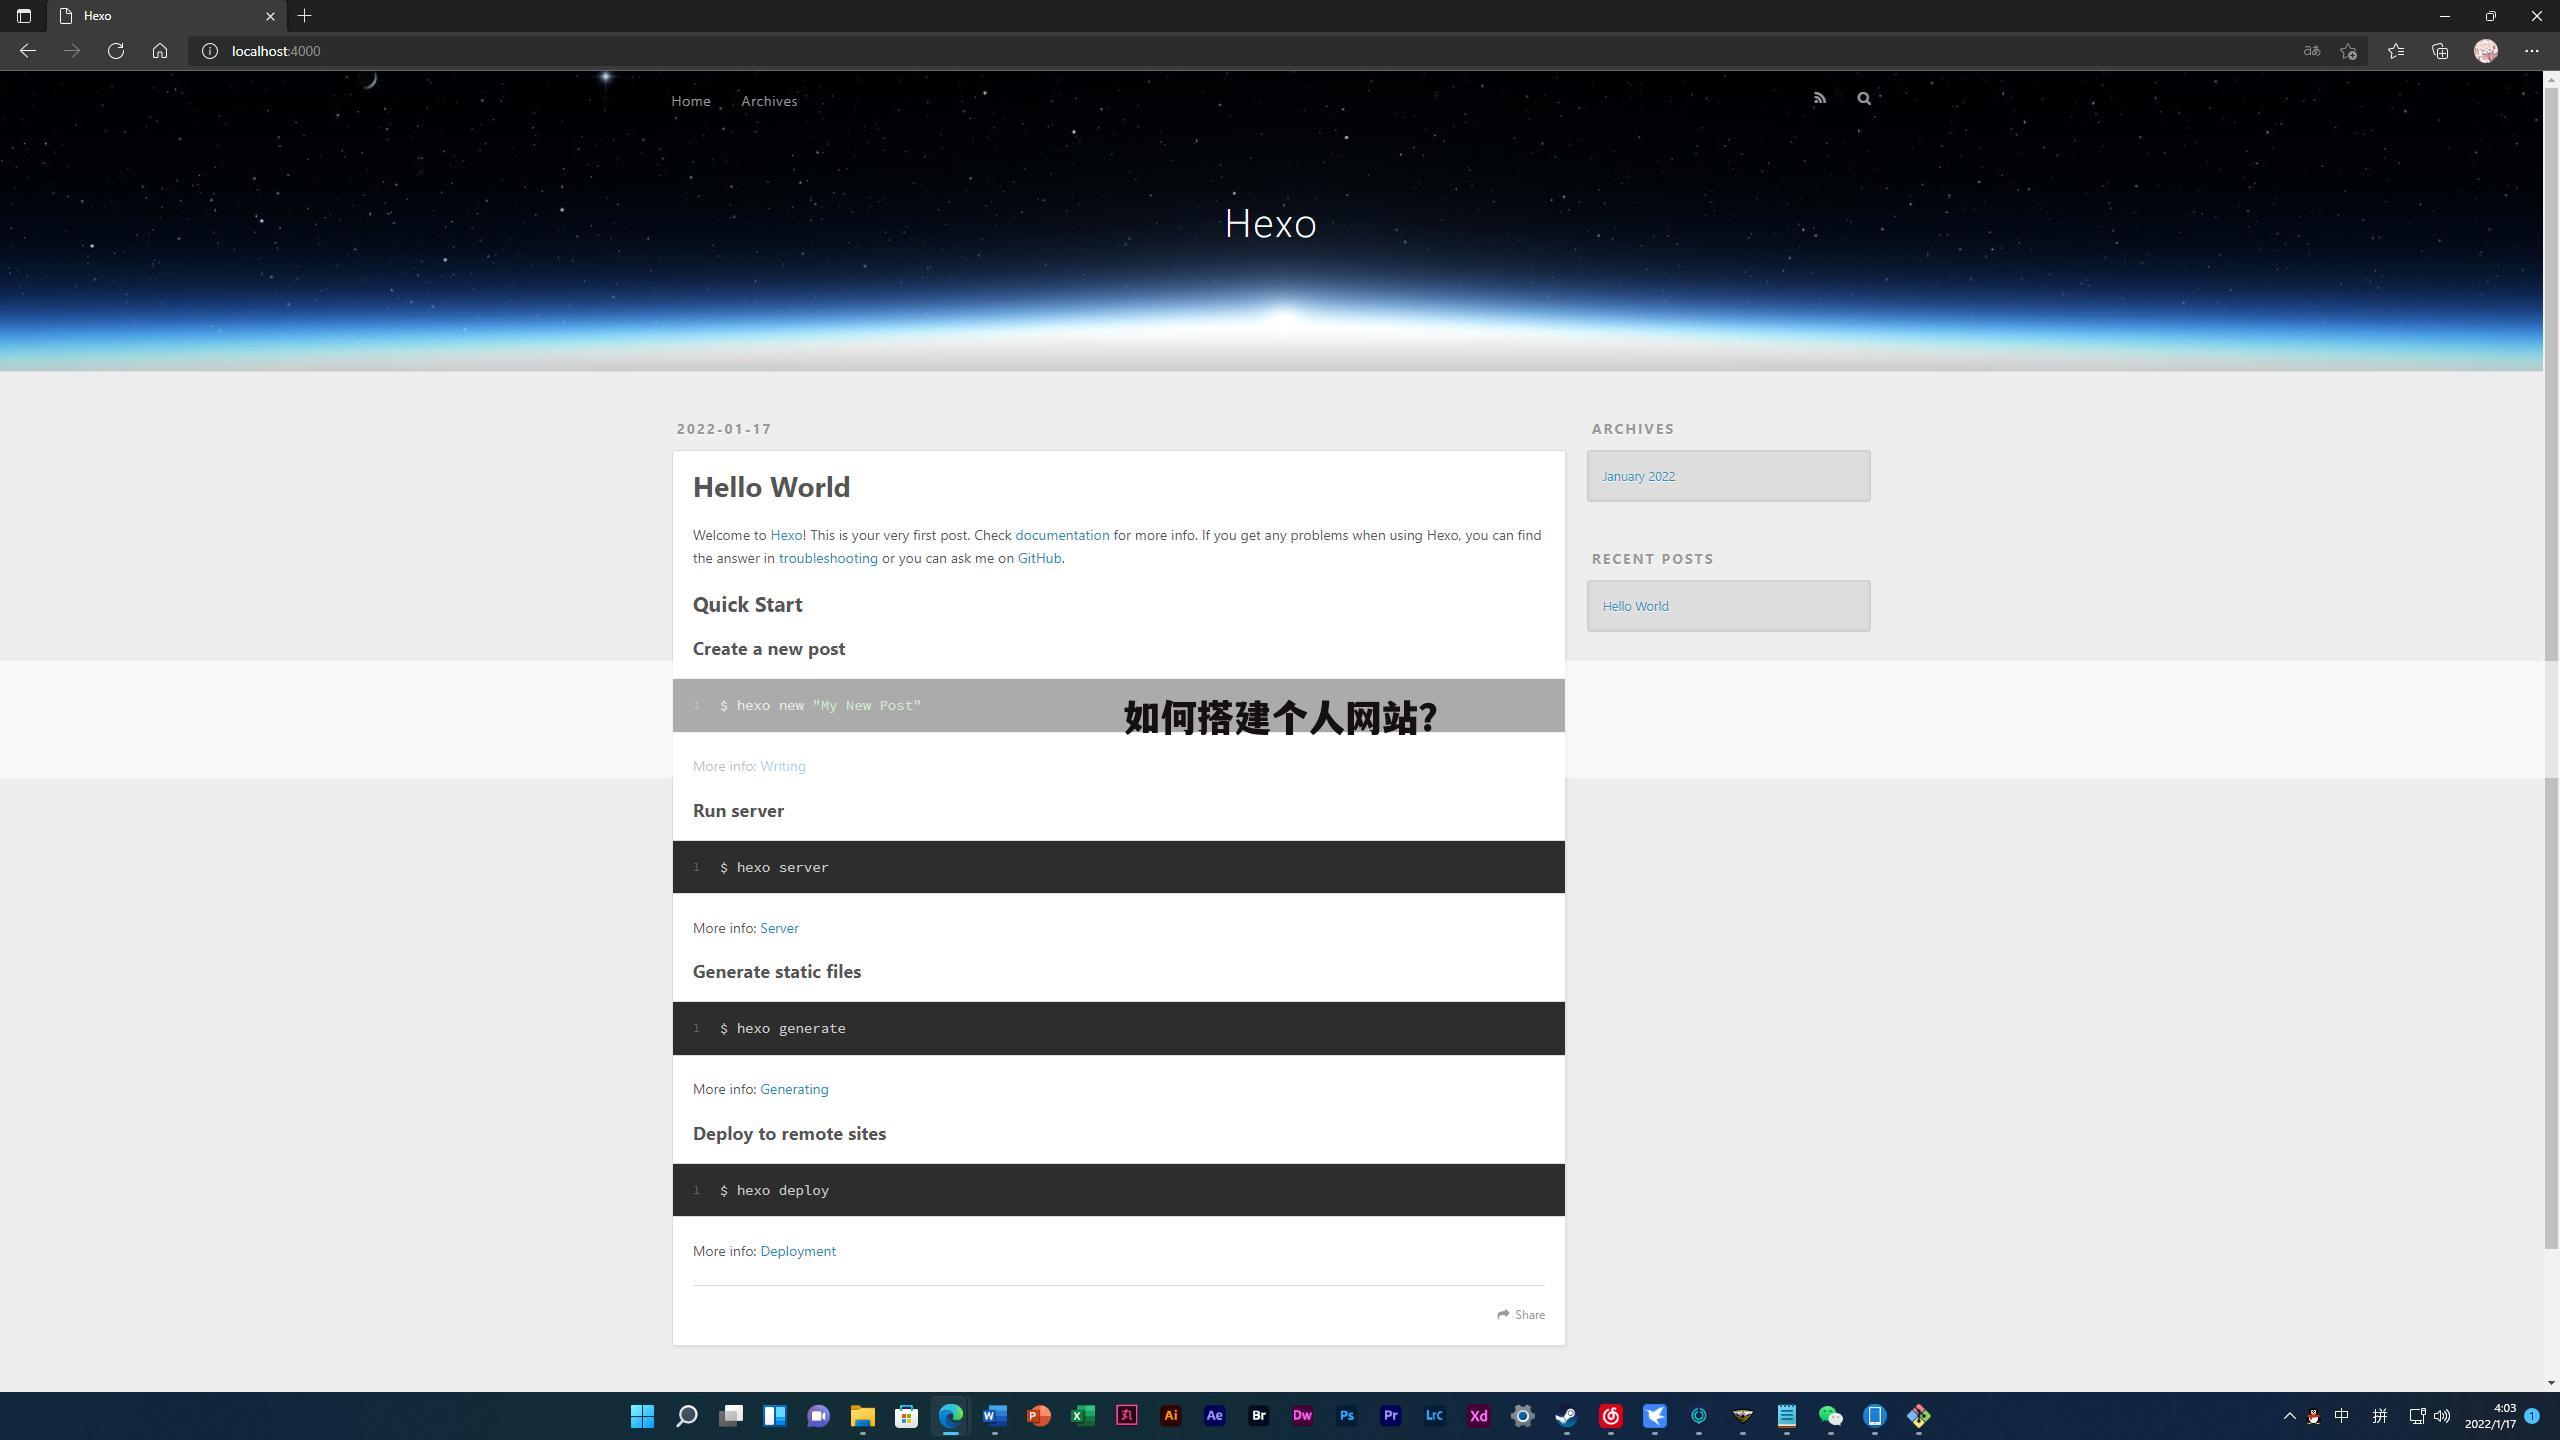Add this page to favorites
Screen dimensions: 2560x1440
click(x=2349, y=51)
